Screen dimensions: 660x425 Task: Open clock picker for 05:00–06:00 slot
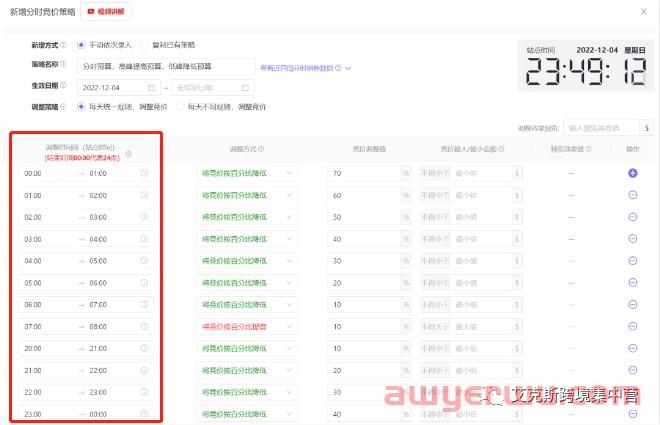[x=144, y=282]
